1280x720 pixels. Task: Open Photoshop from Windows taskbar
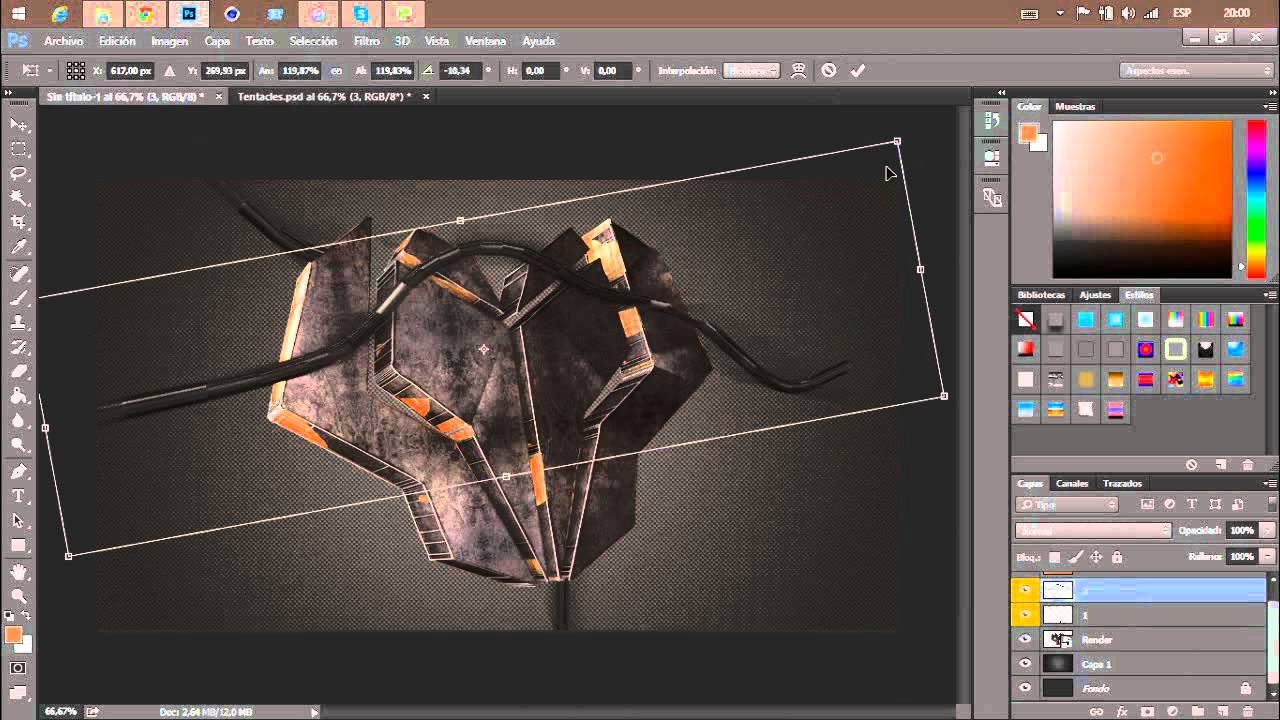(188, 14)
